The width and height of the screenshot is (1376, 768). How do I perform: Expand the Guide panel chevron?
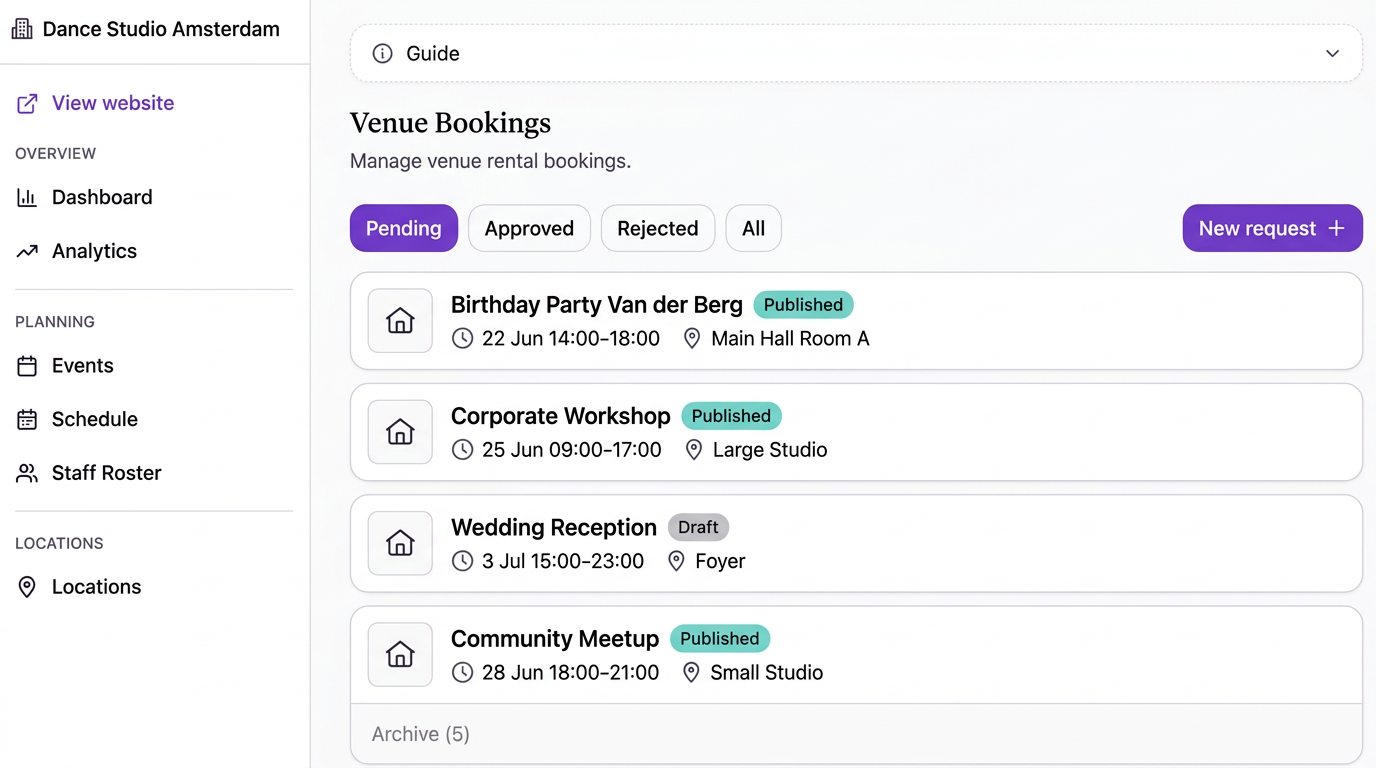coord(1332,54)
